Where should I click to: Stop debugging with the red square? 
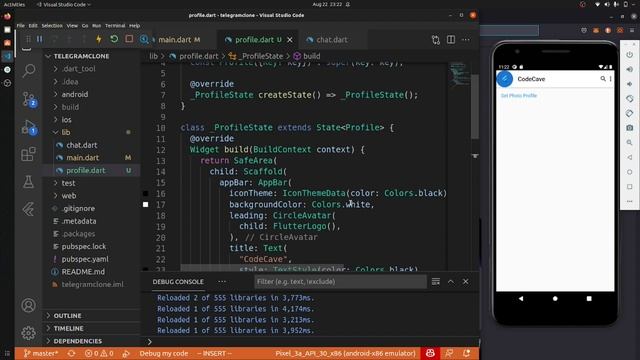tap(129, 39)
